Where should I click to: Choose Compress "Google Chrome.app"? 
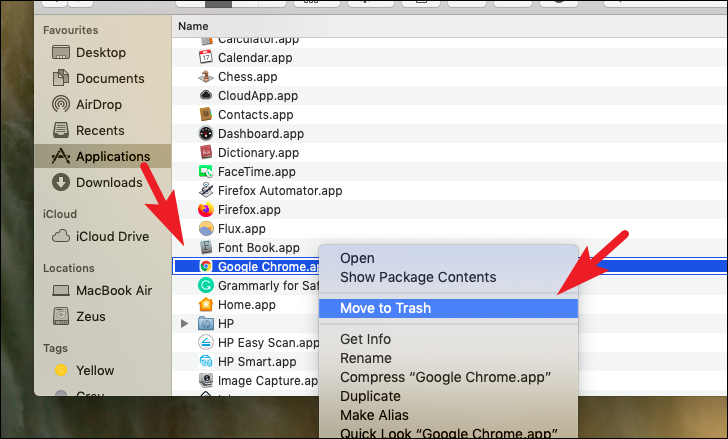[x=448, y=377]
